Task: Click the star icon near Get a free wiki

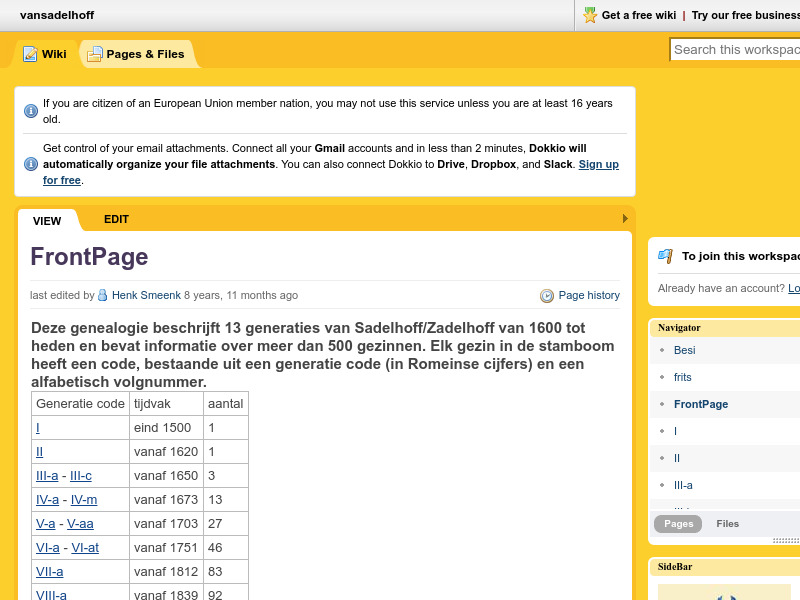Action: click(x=589, y=15)
